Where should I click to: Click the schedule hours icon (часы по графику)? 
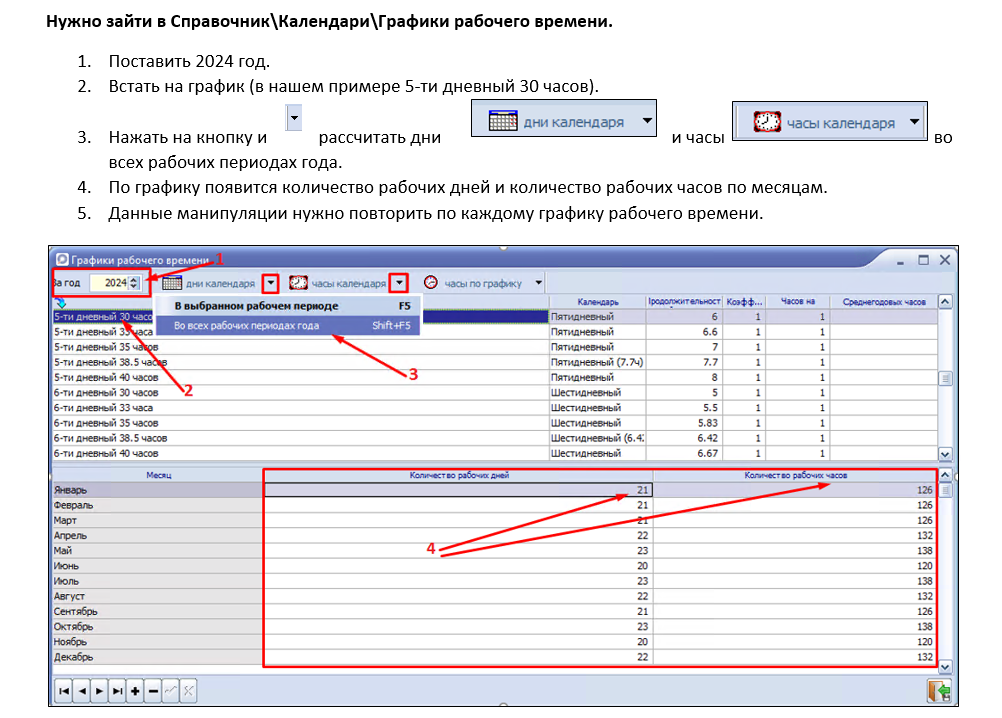pos(431,283)
